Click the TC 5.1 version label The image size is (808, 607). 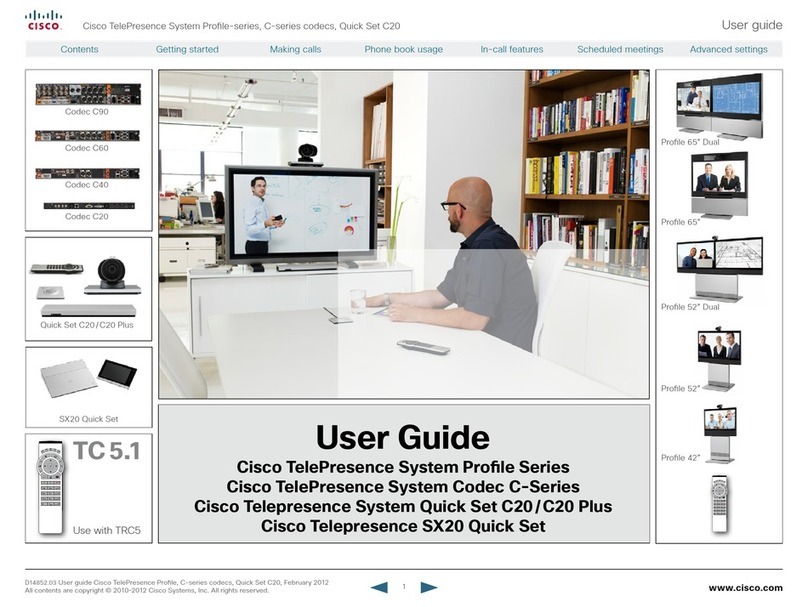107,451
